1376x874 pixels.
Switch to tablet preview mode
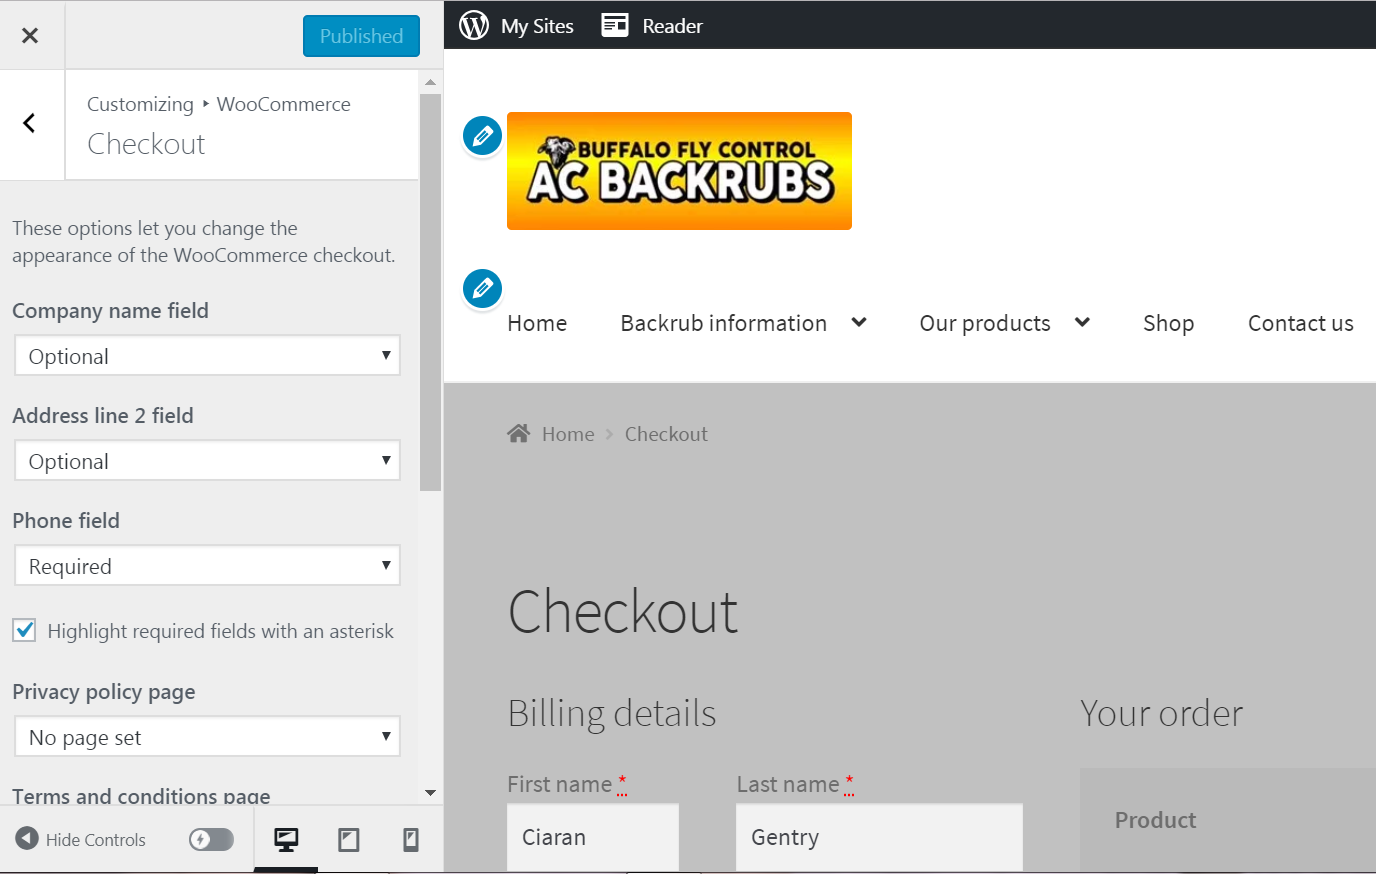click(x=348, y=840)
